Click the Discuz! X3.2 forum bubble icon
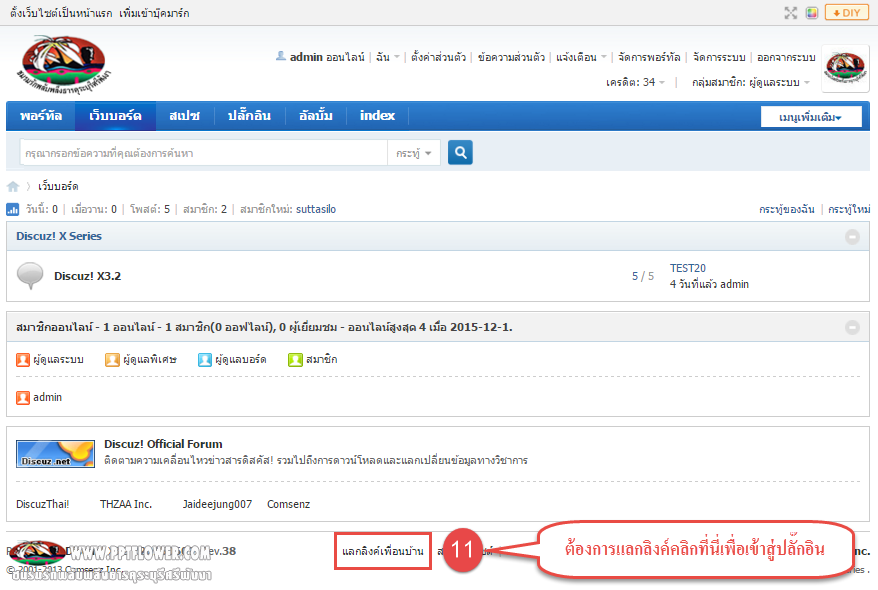The height and width of the screenshot is (590, 878). (30, 275)
